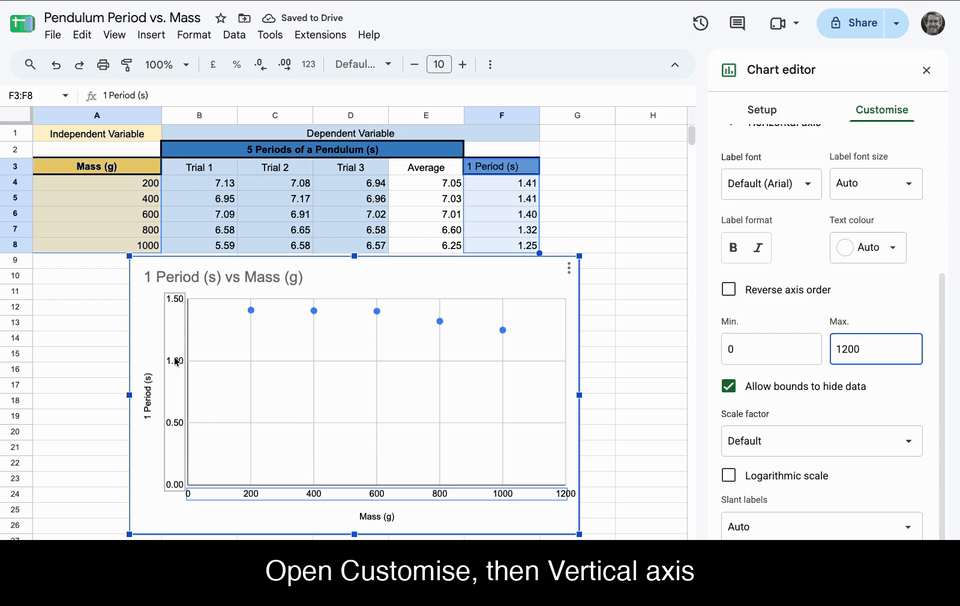The width and height of the screenshot is (960, 606).
Task: Open the Edit menu
Action: [82, 35]
